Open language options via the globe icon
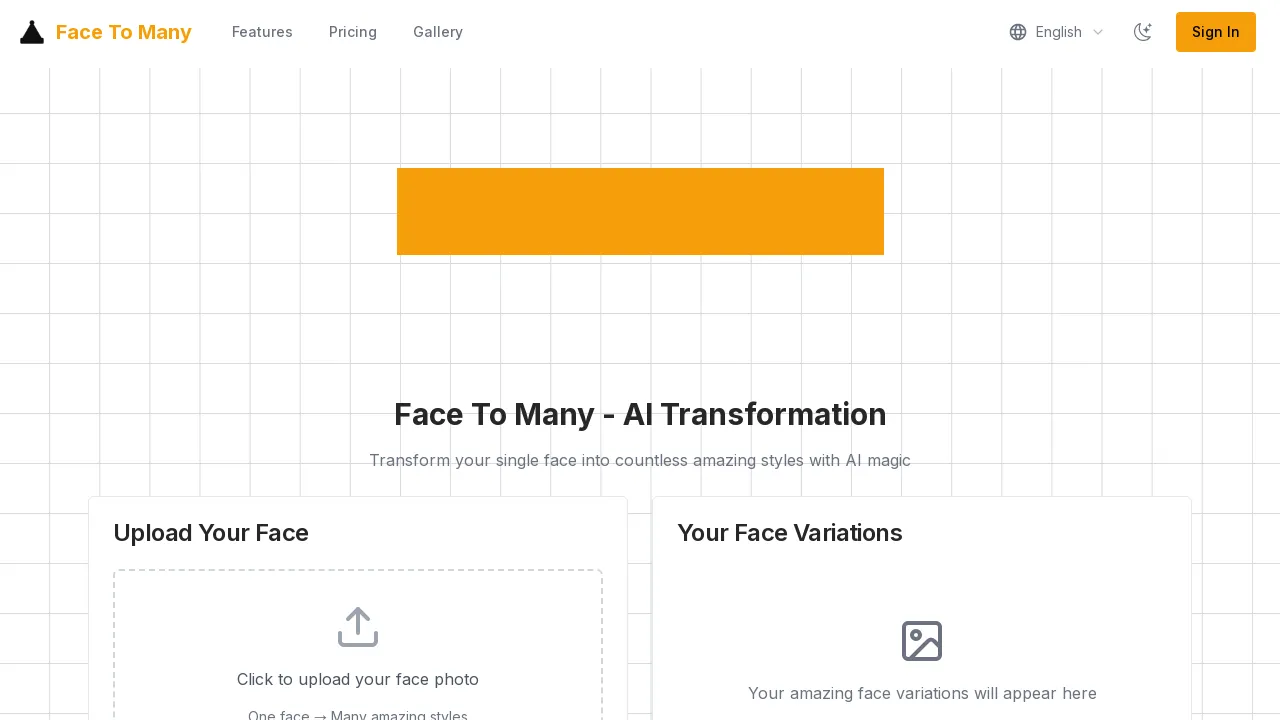This screenshot has height=720, width=1280. pyautogui.click(x=1018, y=32)
